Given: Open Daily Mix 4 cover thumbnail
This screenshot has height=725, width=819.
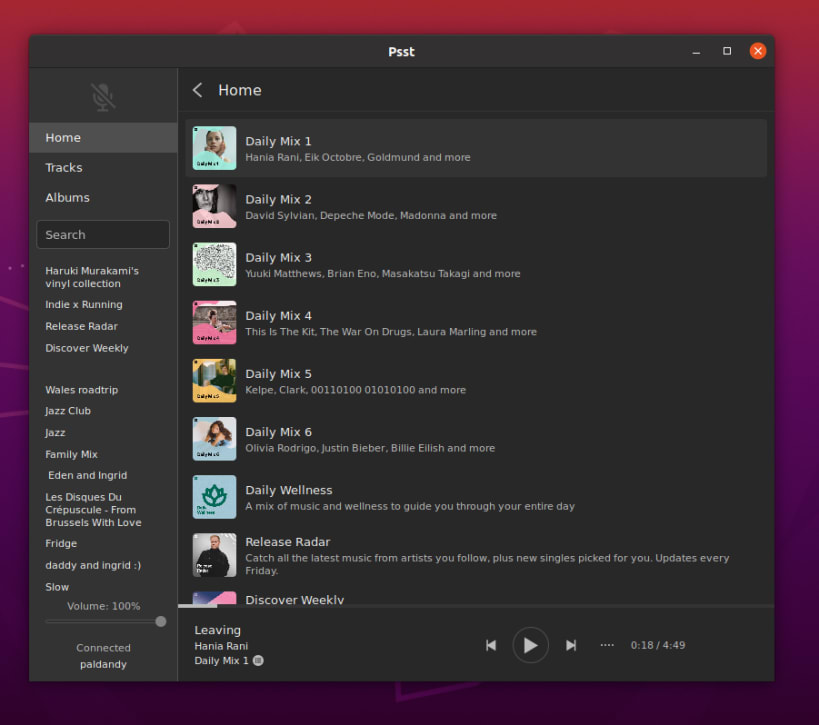Looking at the screenshot, I should click(214, 322).
